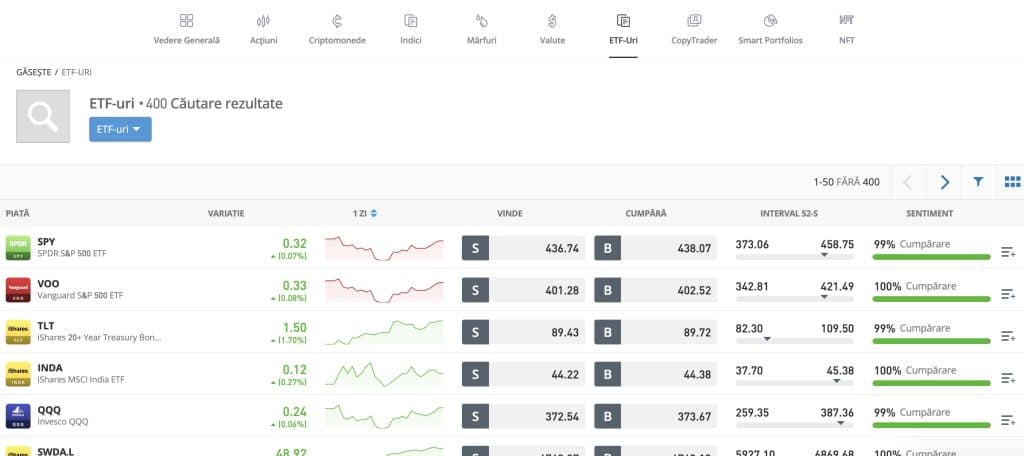Expand the blue ETF-uri dropdown
The height and width of the screenshot is (456, 1024).
point(120,129)
